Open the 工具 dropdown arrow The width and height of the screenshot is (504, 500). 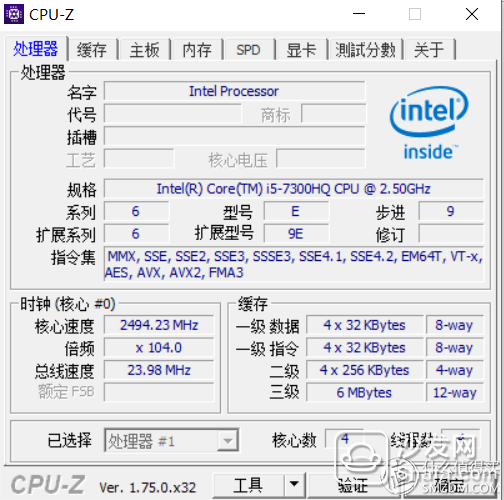294,484
